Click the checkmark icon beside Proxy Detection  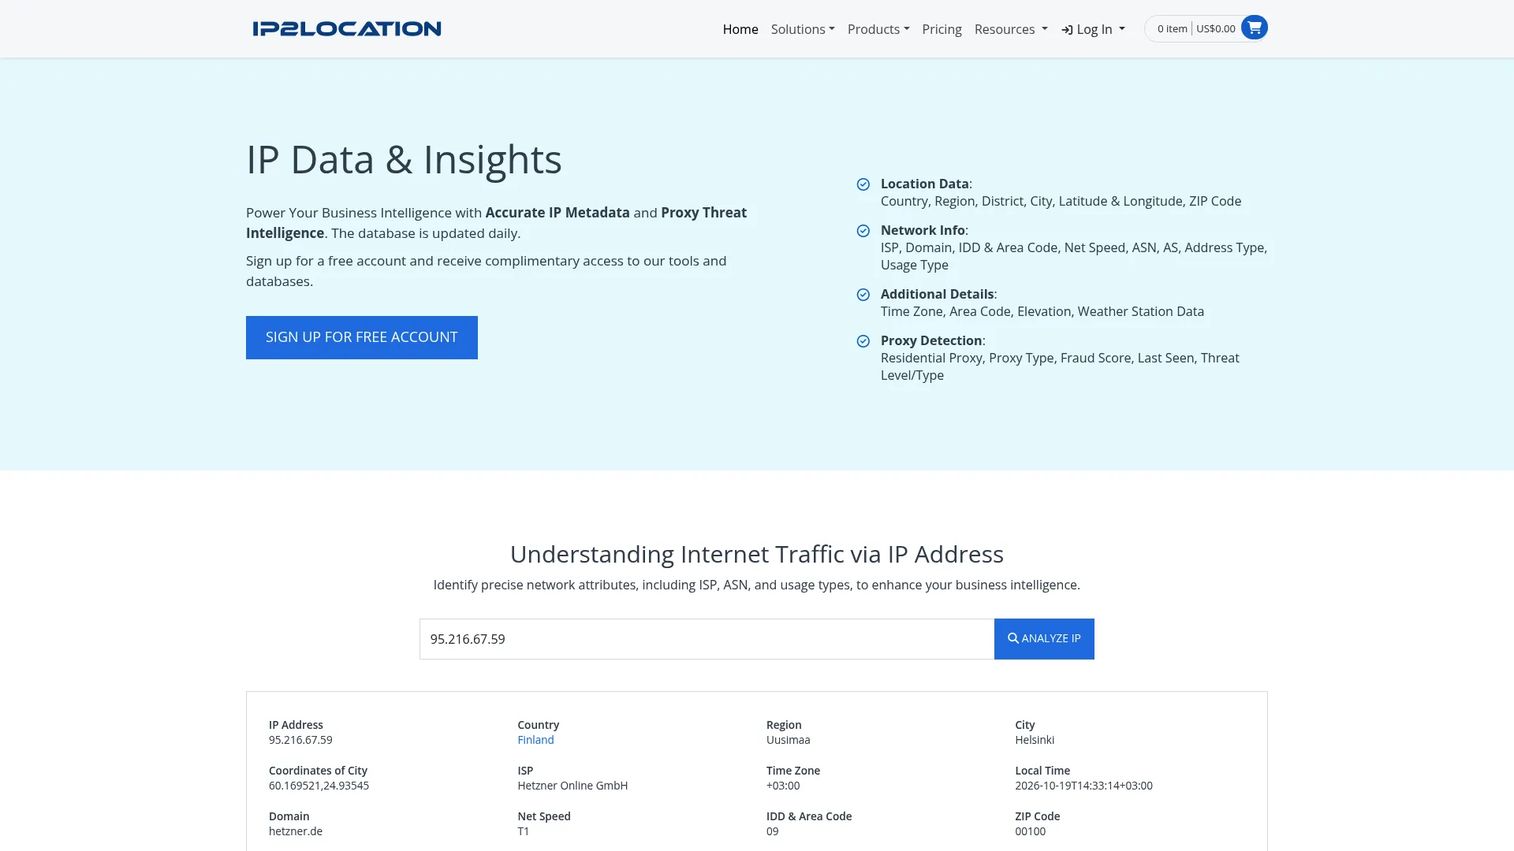click(863, 341)
